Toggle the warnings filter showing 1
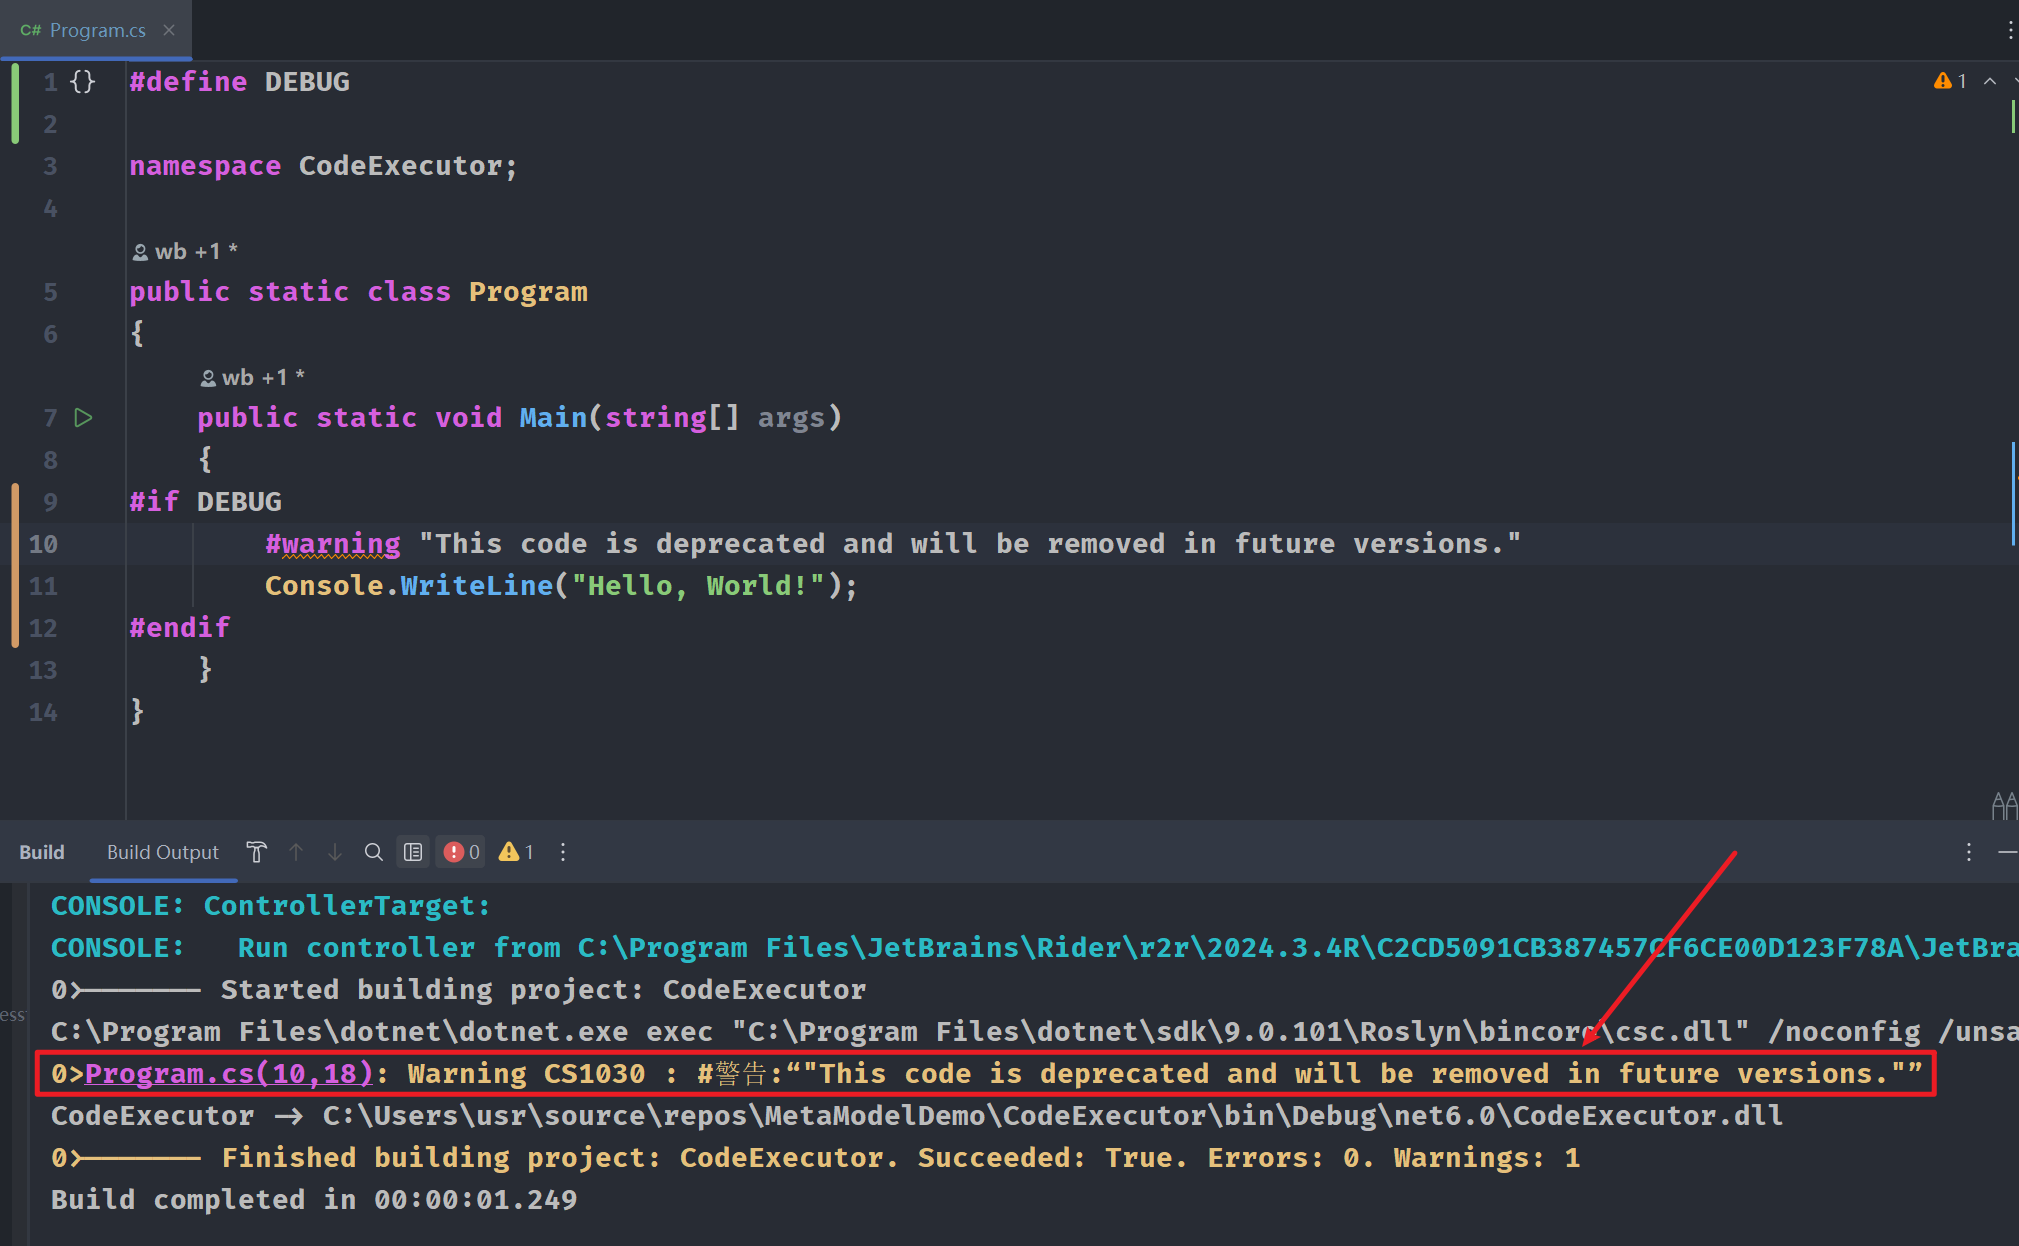 click(516, 852)
